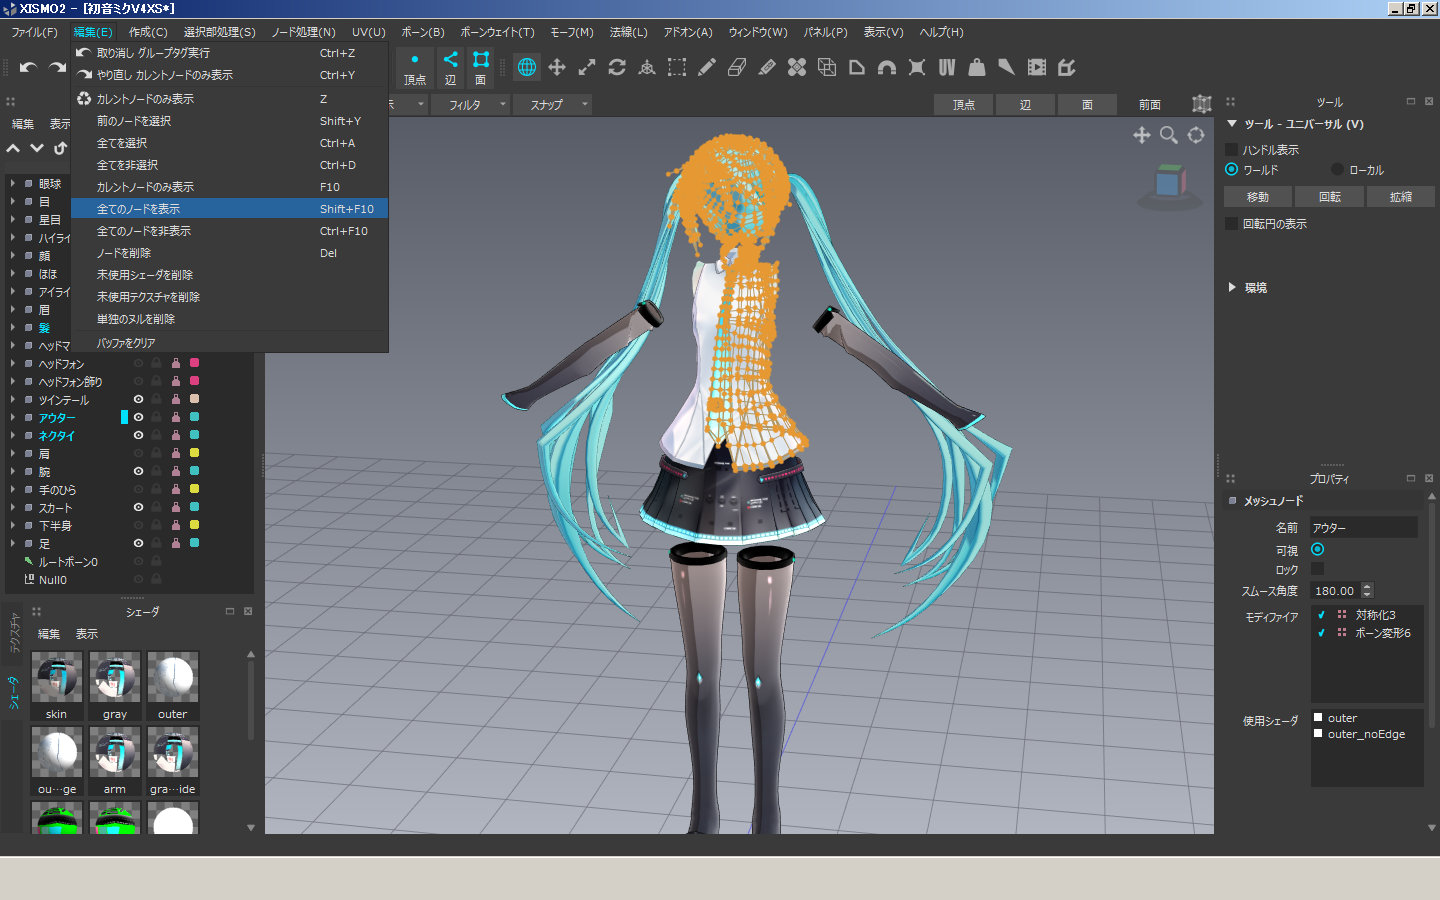Pick the pencil draw tool icon
Screen dimensions: 1440x900
pos(707,67)
